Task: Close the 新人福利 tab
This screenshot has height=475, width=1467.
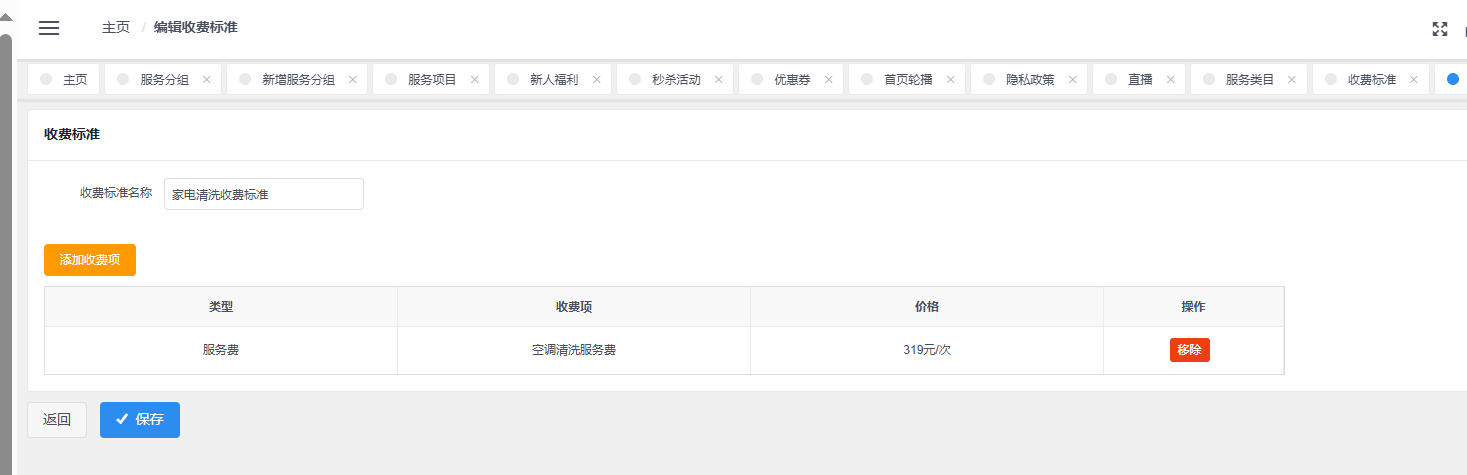Action: pyautogui.click(x=596, y=80)
